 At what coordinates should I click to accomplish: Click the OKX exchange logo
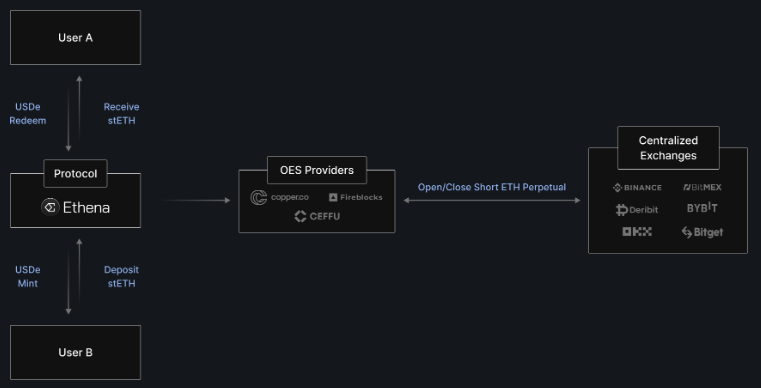pos(637,232)
